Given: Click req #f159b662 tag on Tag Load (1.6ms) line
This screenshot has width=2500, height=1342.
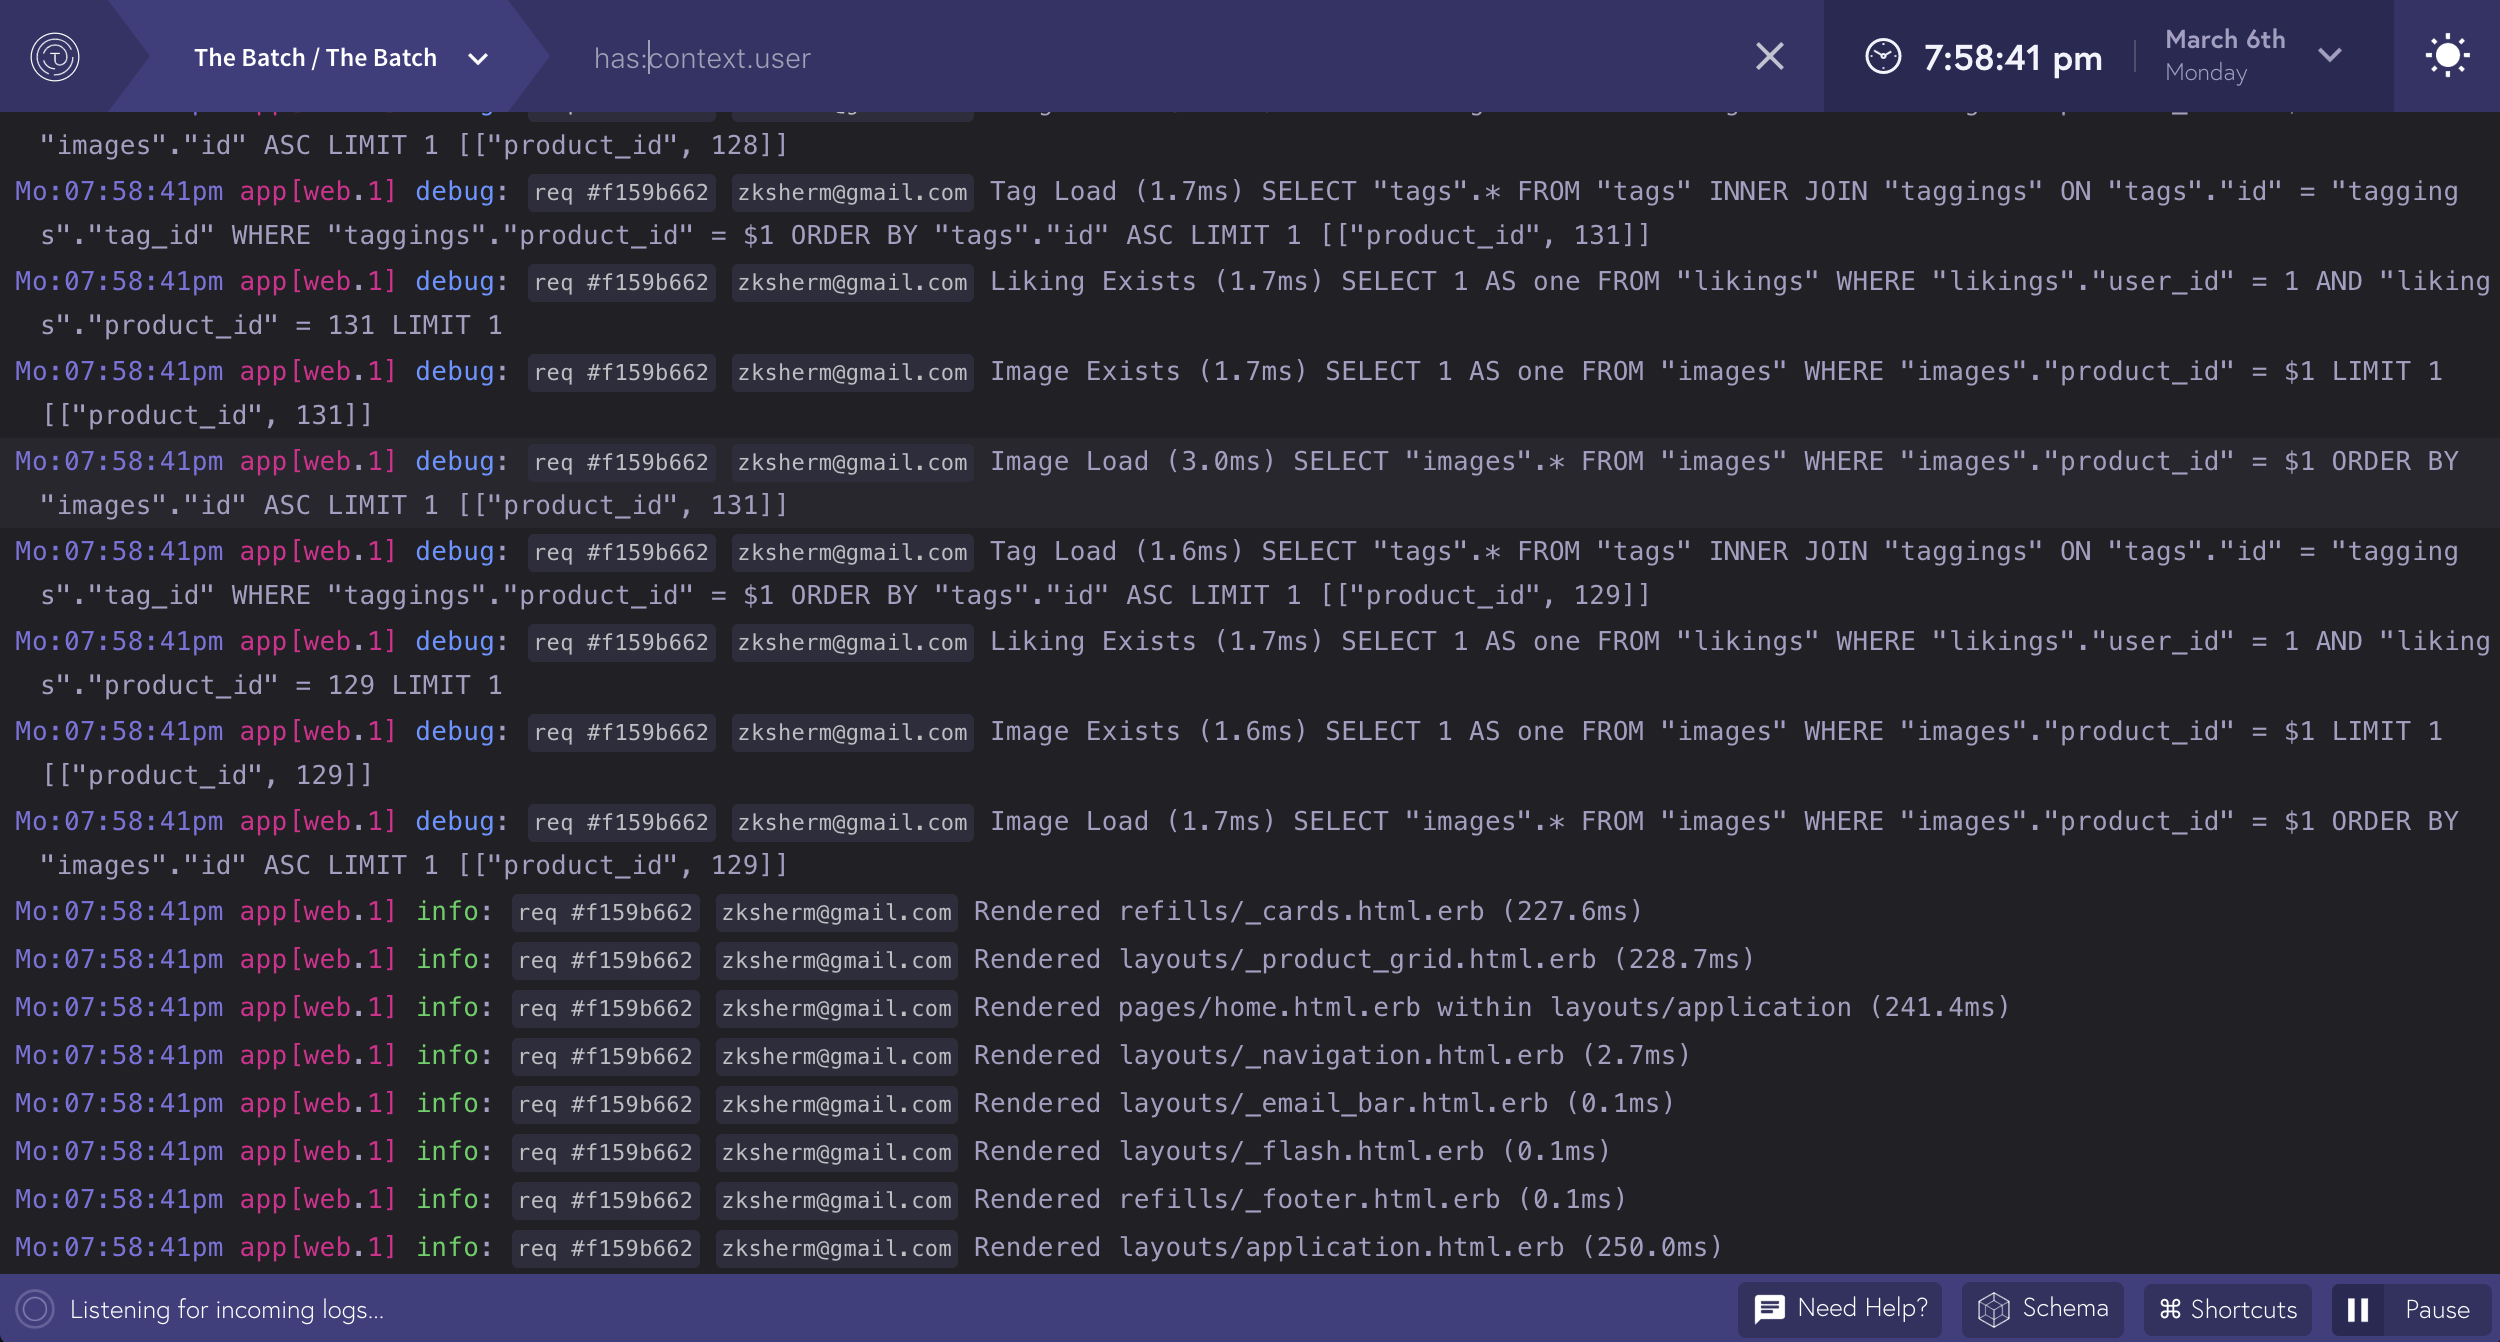Looking at the screenshot, I should [621, 552].
